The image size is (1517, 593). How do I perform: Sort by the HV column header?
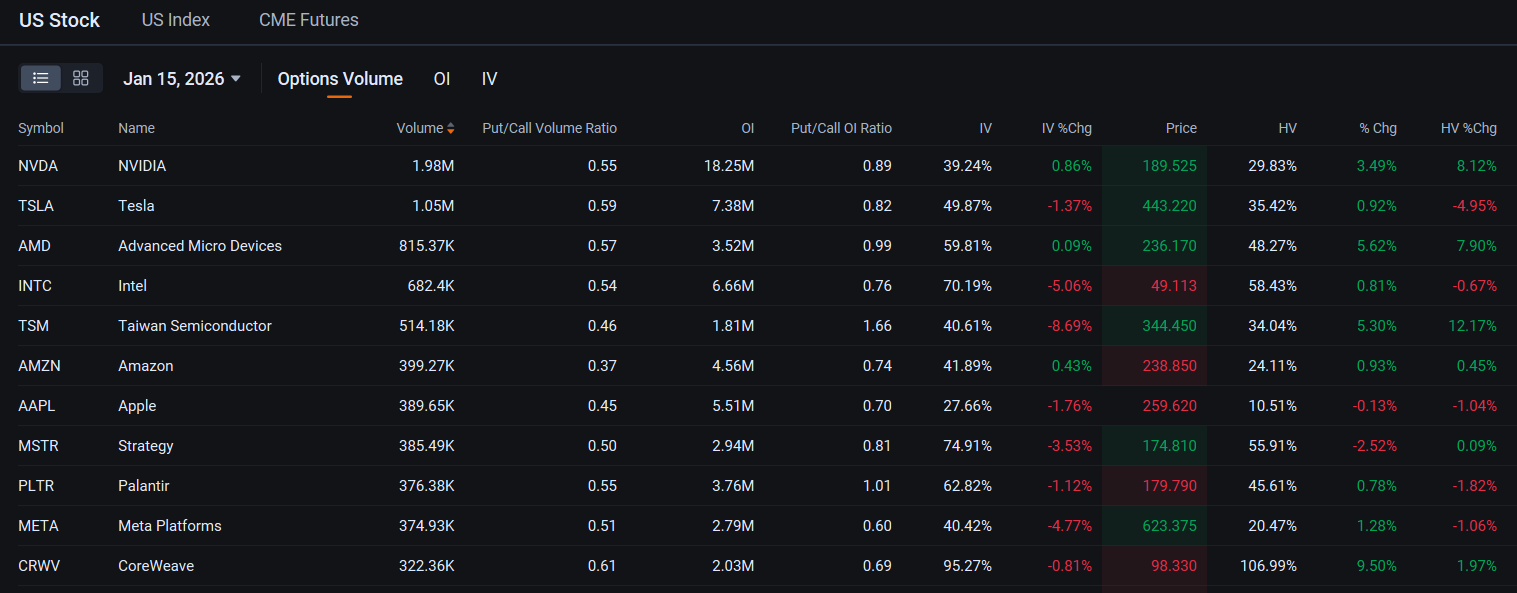1287,128
